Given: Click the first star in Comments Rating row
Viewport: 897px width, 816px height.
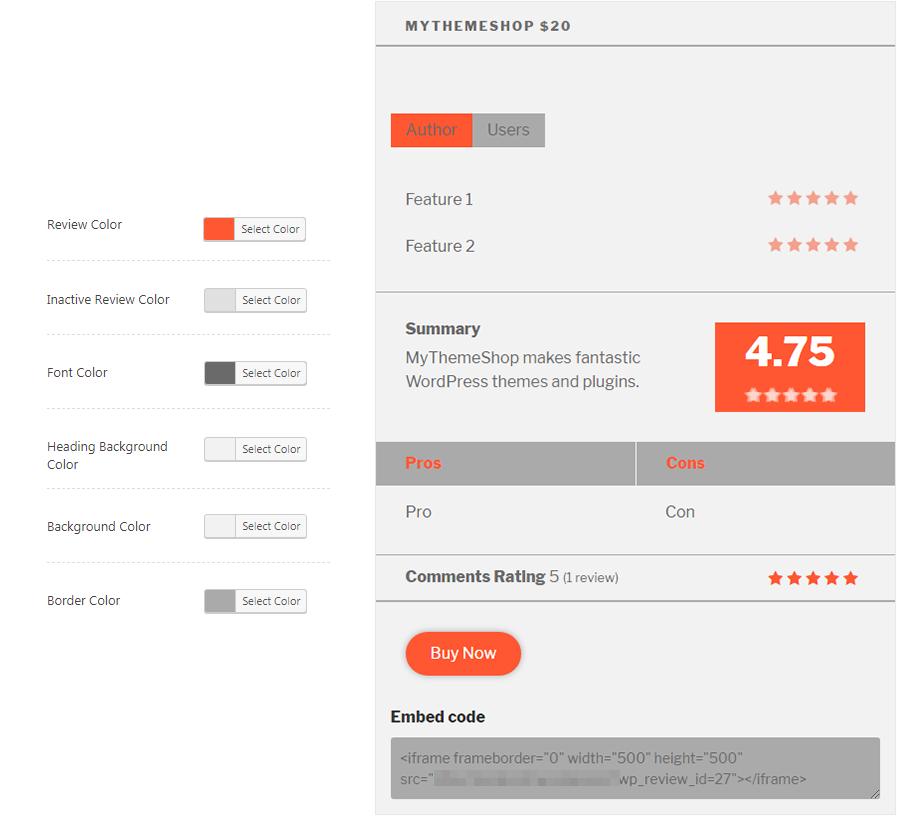Looking at the screenshot, I should (775, 578).
